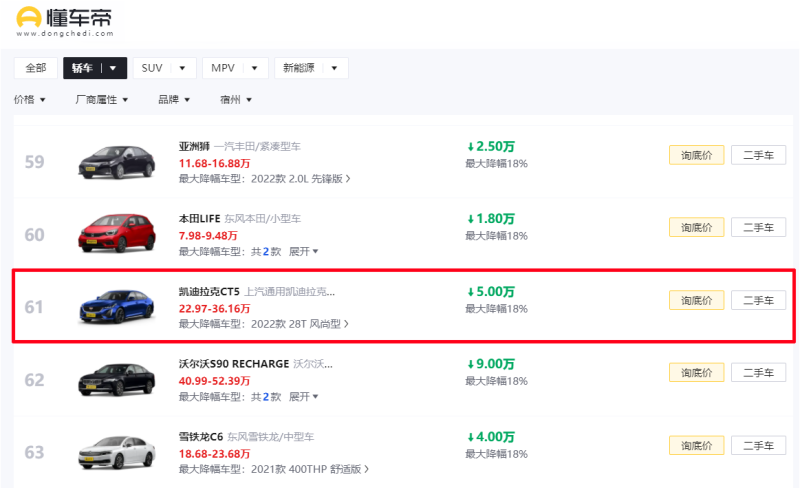Open the 品牌 filter
The image size is (800, 488).
point(174,100)
